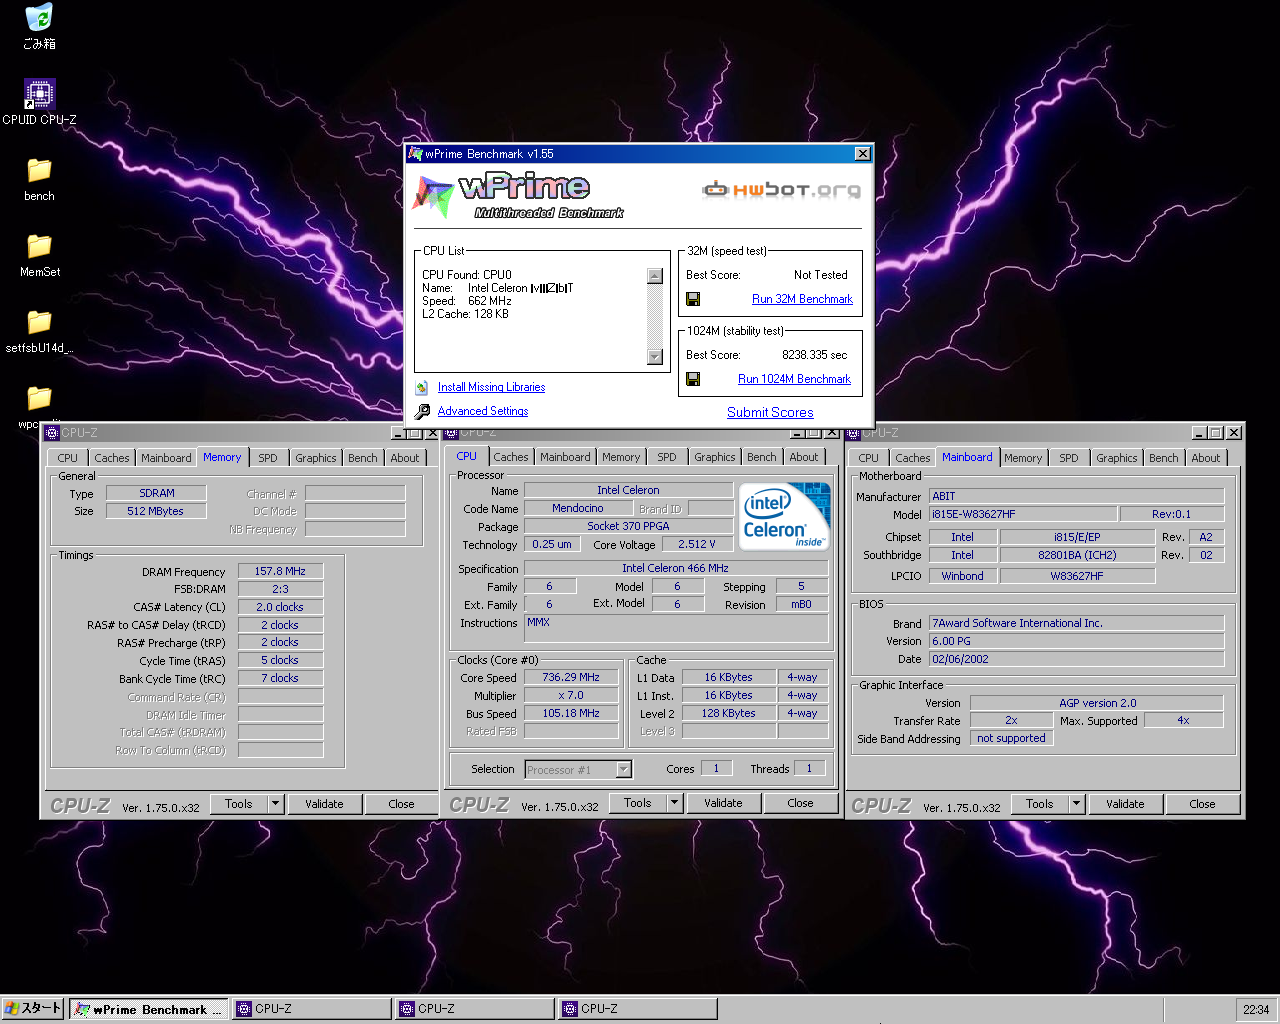This screenshot has width=1280, height=1024.
Task: Click Validate in middle CPU-Z window
Action: [x=723, y=803]
